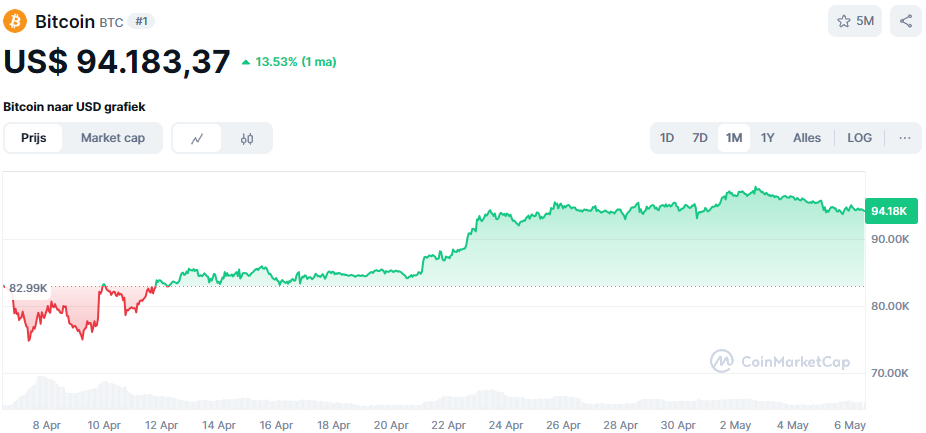Select the 1M time range
Image resolution: width=926 pixels, height=433 pixels.
pos(734,138)
